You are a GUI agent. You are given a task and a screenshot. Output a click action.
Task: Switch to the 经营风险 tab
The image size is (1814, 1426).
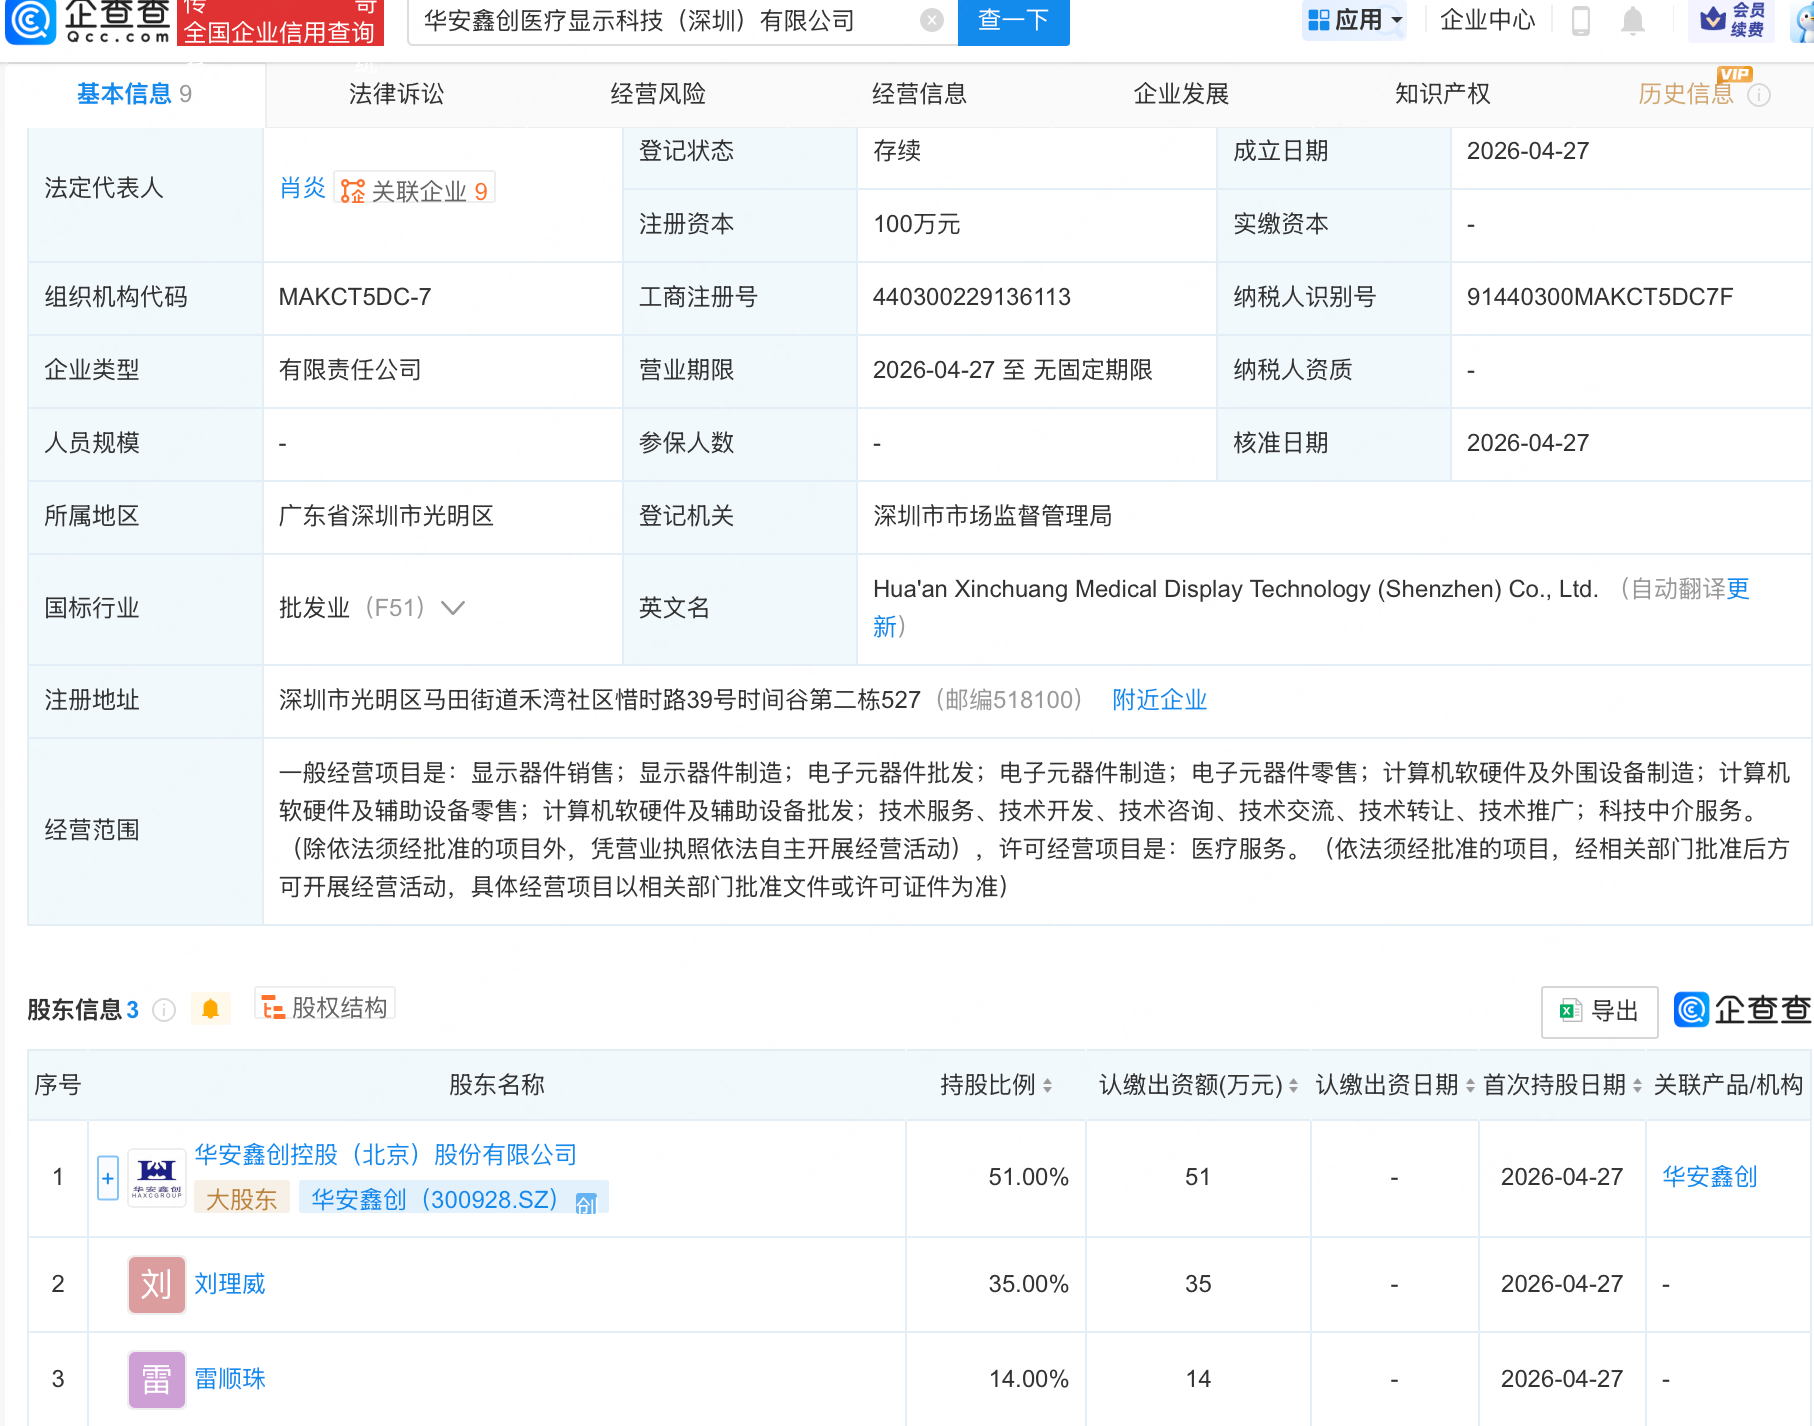659,93
